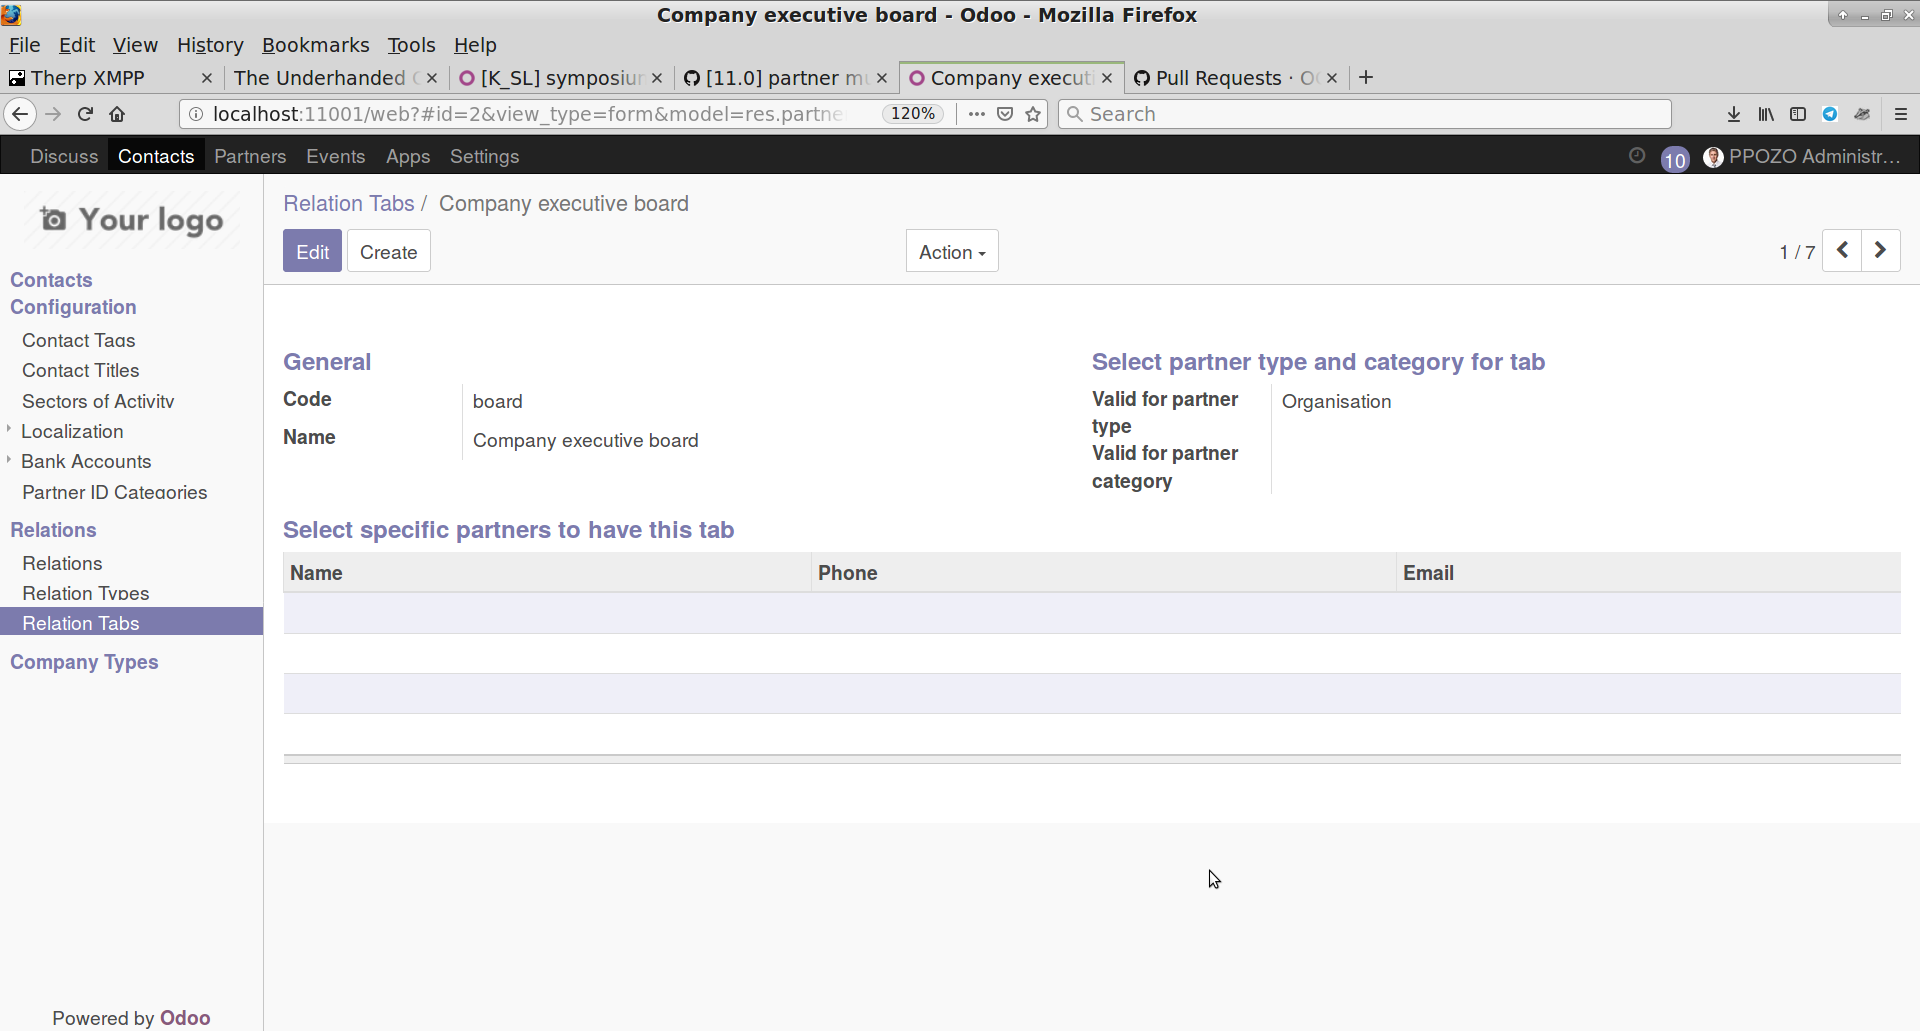Open the Settings top menu
Viewport: 1920px width, 1031px height.
(484, 156)
